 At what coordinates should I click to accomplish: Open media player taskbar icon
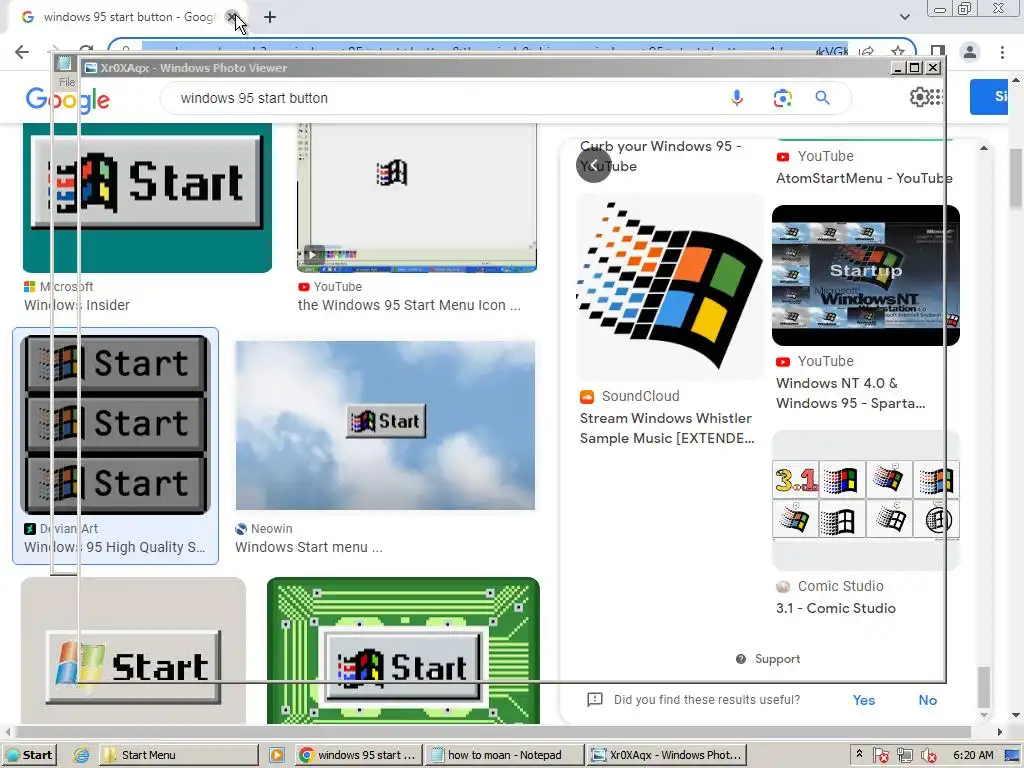(x=276, y=755)
